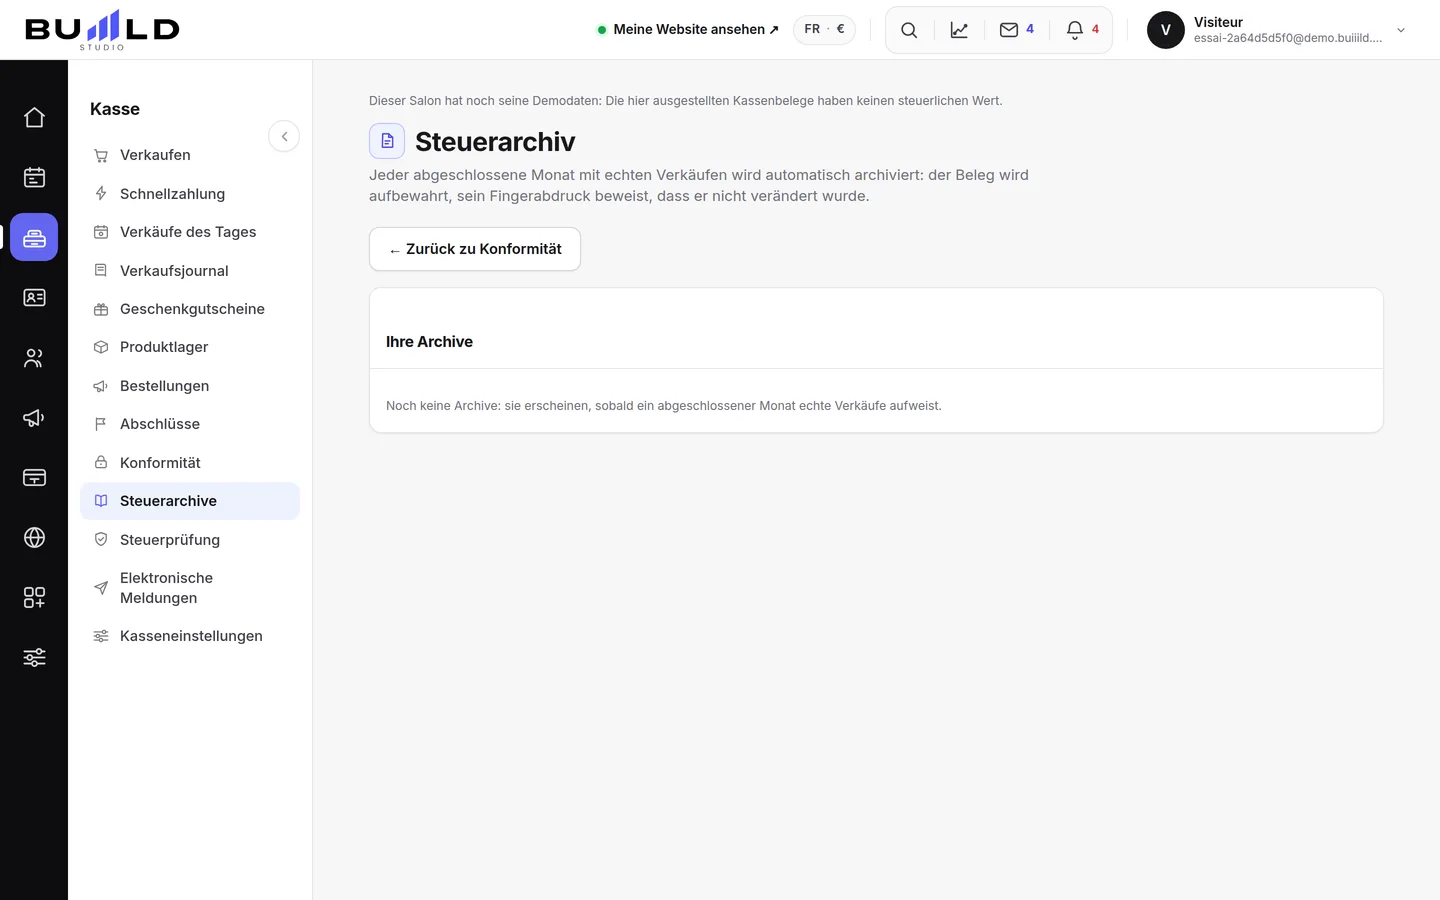Click the Zurück zu Konformität button

[475, 249]
